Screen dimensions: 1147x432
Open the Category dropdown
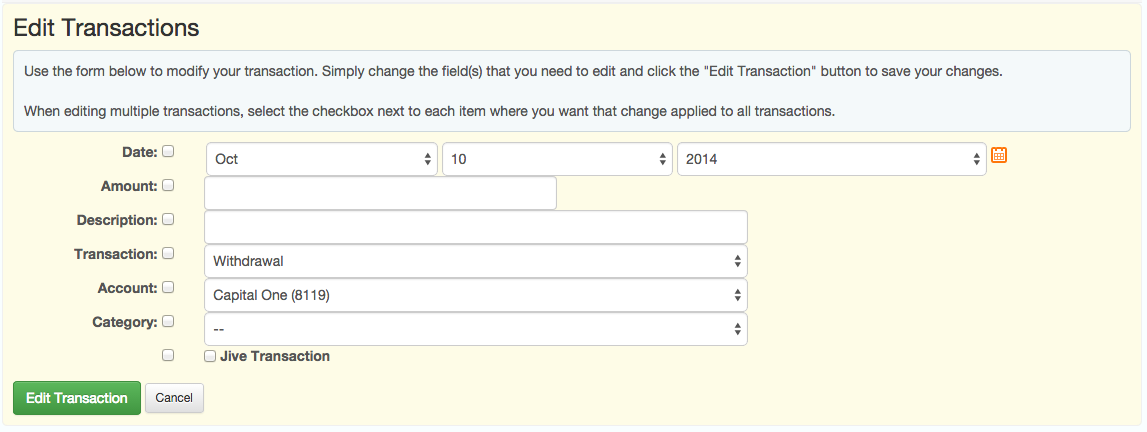pos(476,330)
